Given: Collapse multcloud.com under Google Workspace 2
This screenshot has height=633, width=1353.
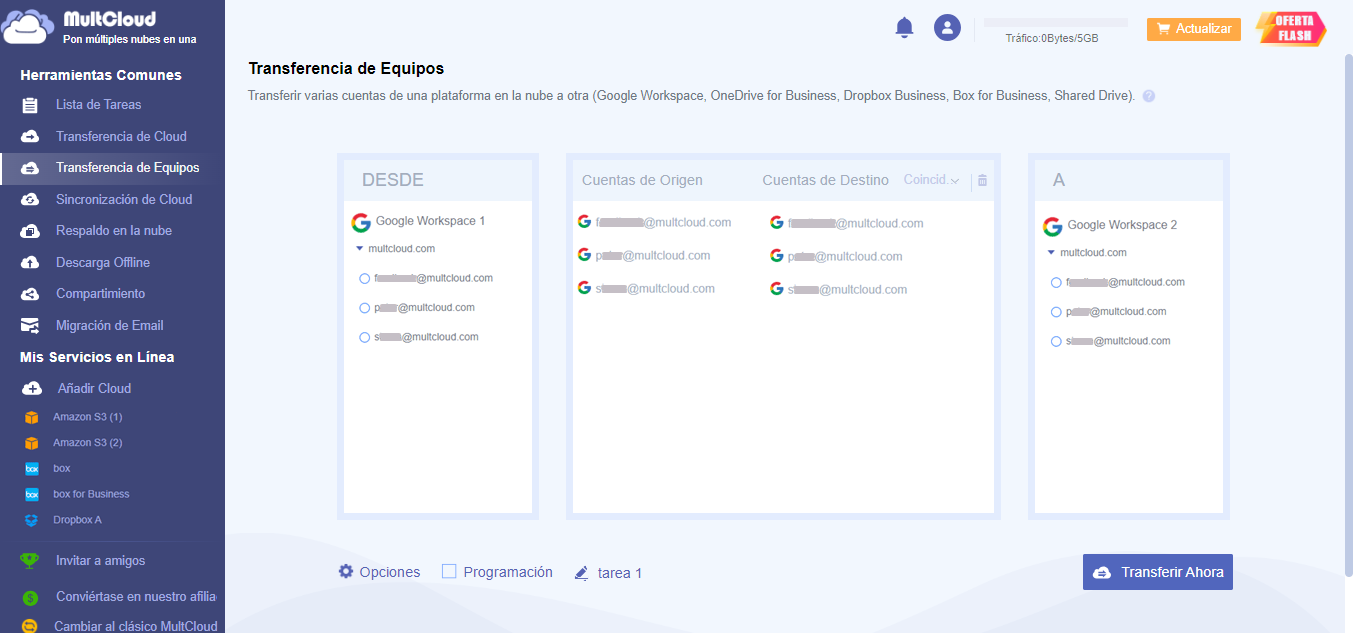Looking at the screenshot, I should (1051, 252).
